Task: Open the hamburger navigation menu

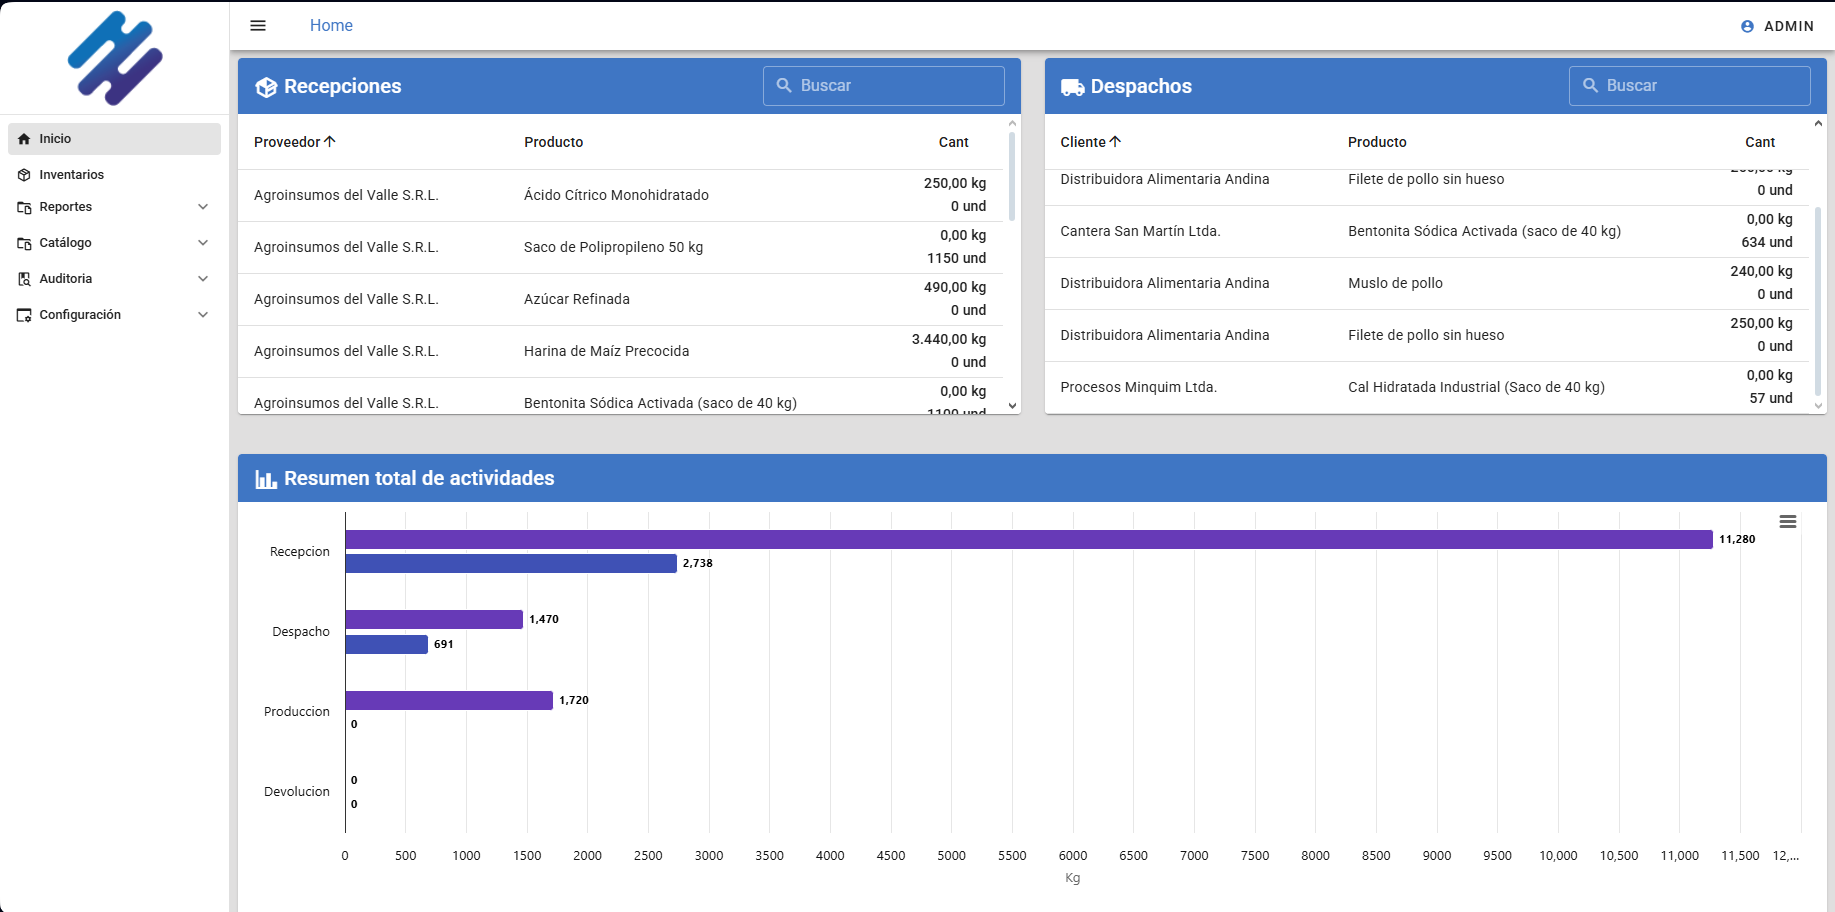Action: pos(258,26)
